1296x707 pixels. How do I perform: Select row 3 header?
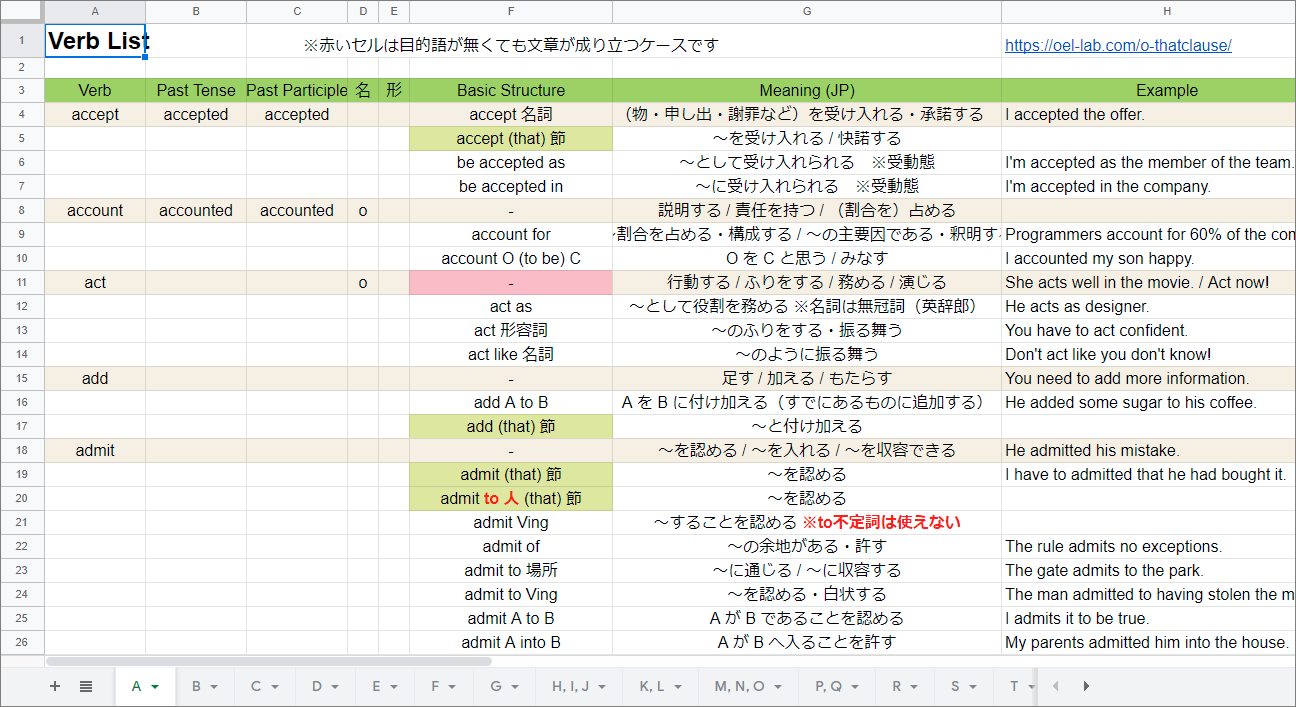click(x=22, y=90)
